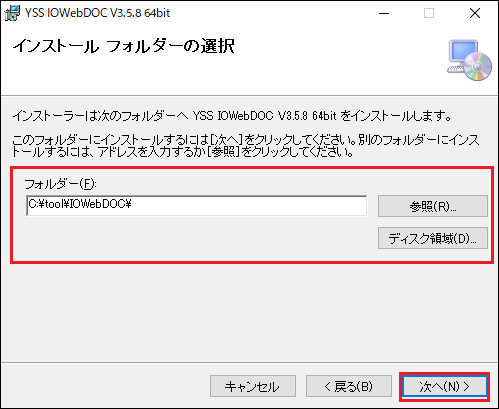
Task: Minimize the installer window
Action: coord(384,13)
